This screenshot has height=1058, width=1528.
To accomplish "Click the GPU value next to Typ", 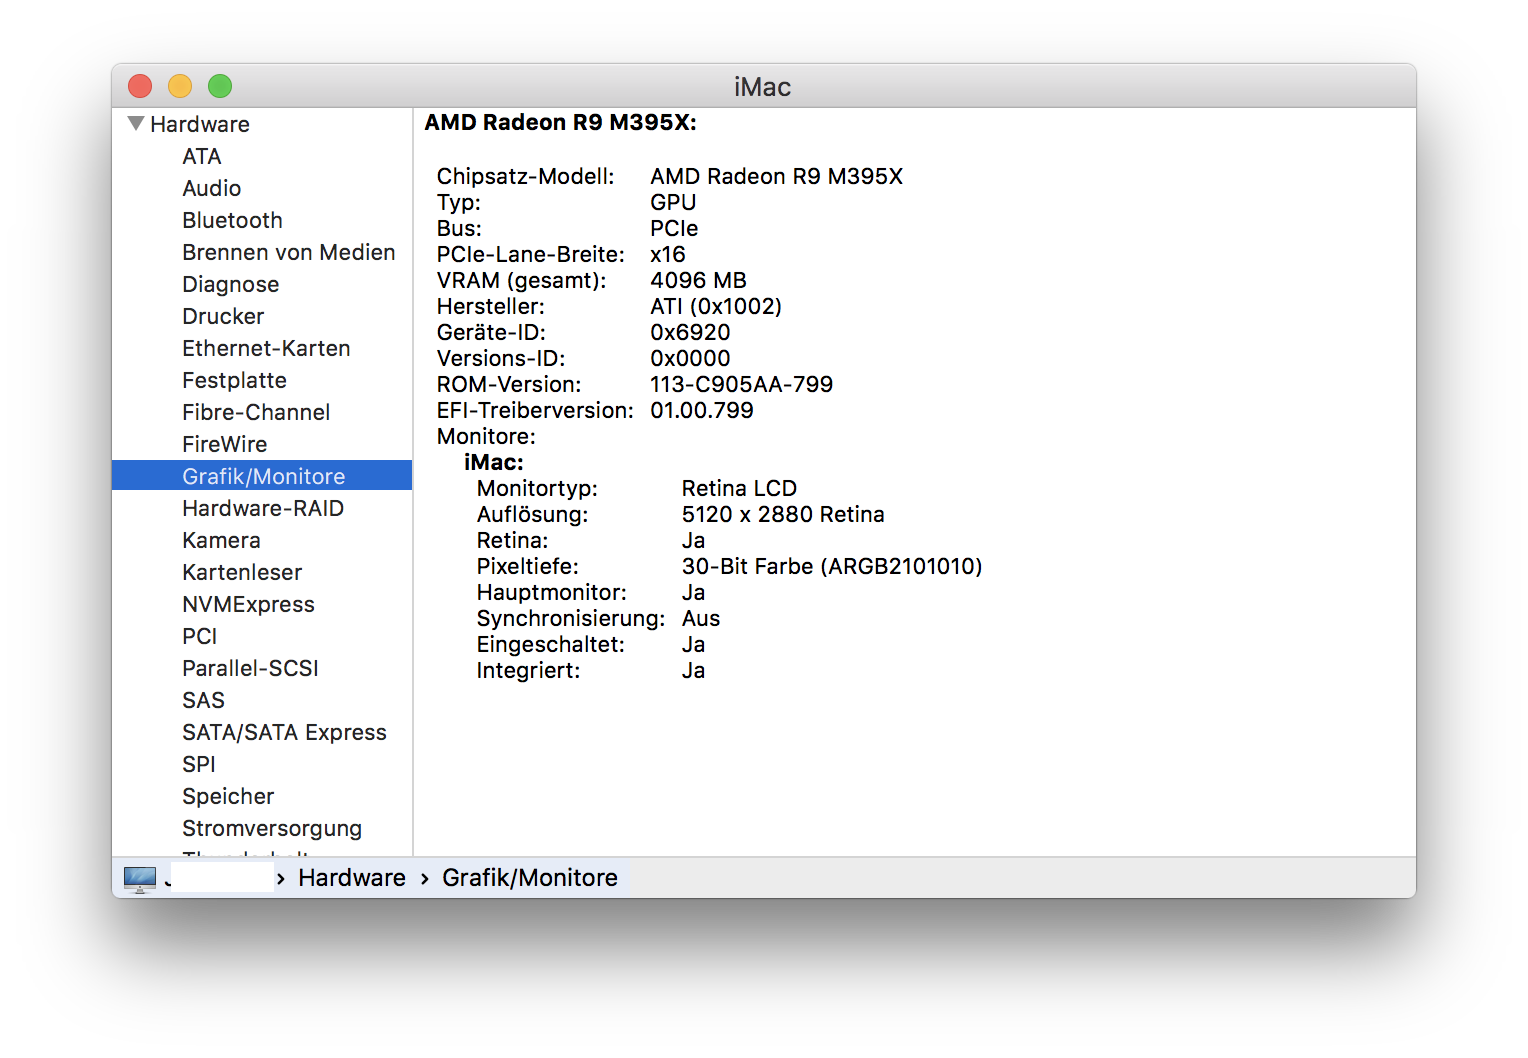I will point(673,202).
